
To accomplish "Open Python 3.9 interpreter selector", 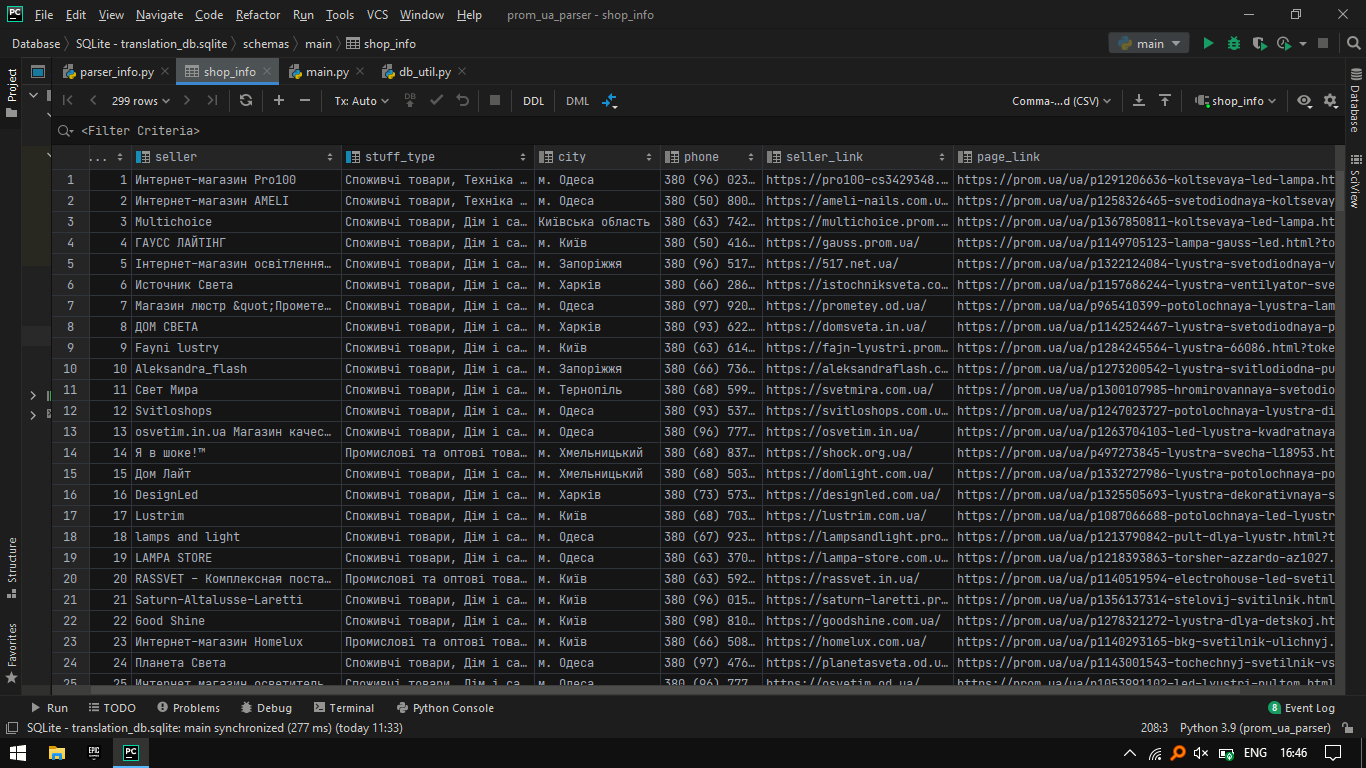I will point(1255,728).
